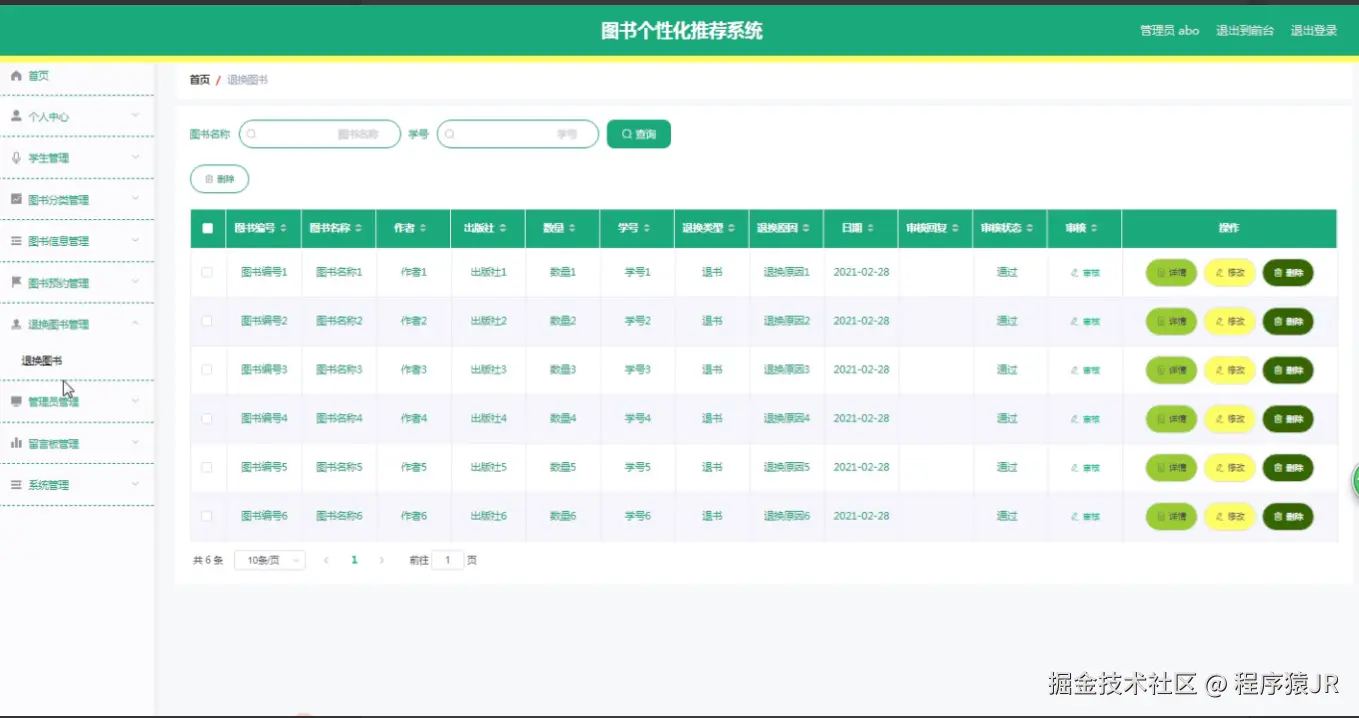The width and height of the screenshot is (1359, 718).
Task: Sort by 学号 column arrows
Action: (647, 229)
